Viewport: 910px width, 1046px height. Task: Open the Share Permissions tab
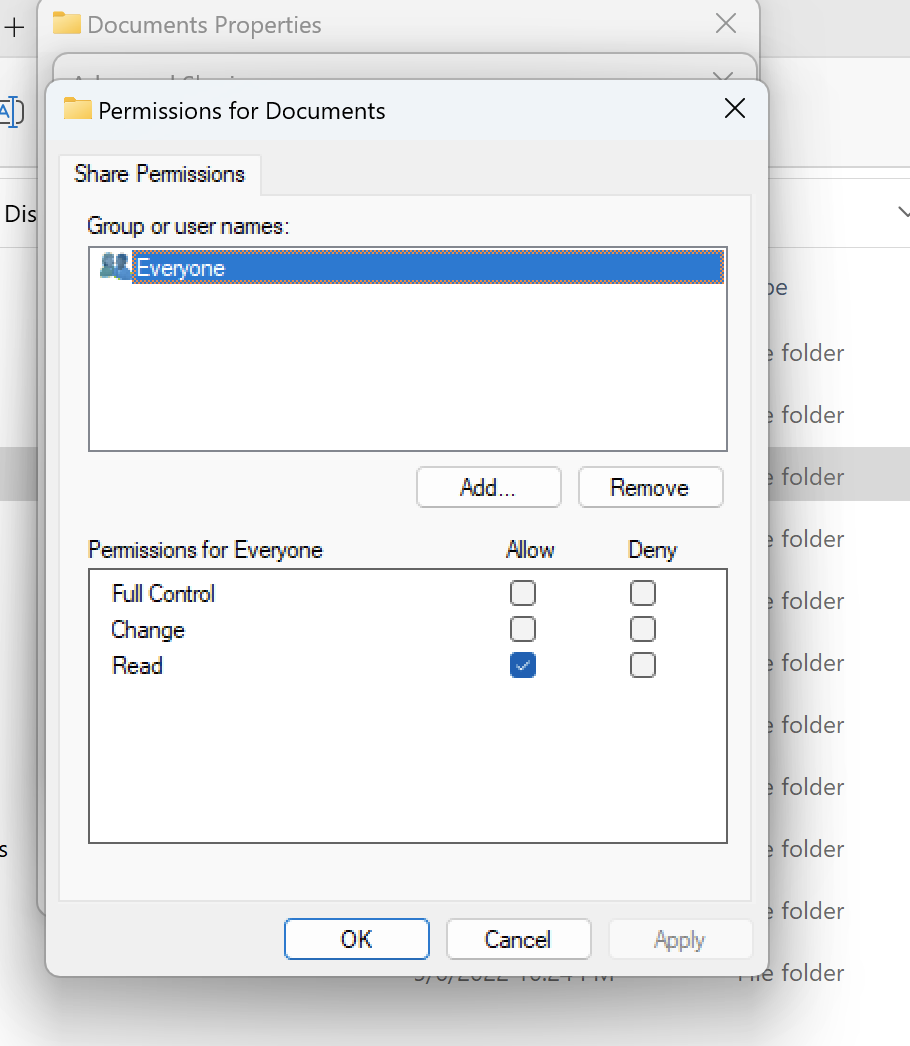pyautogui.click(x=159, y=174)
